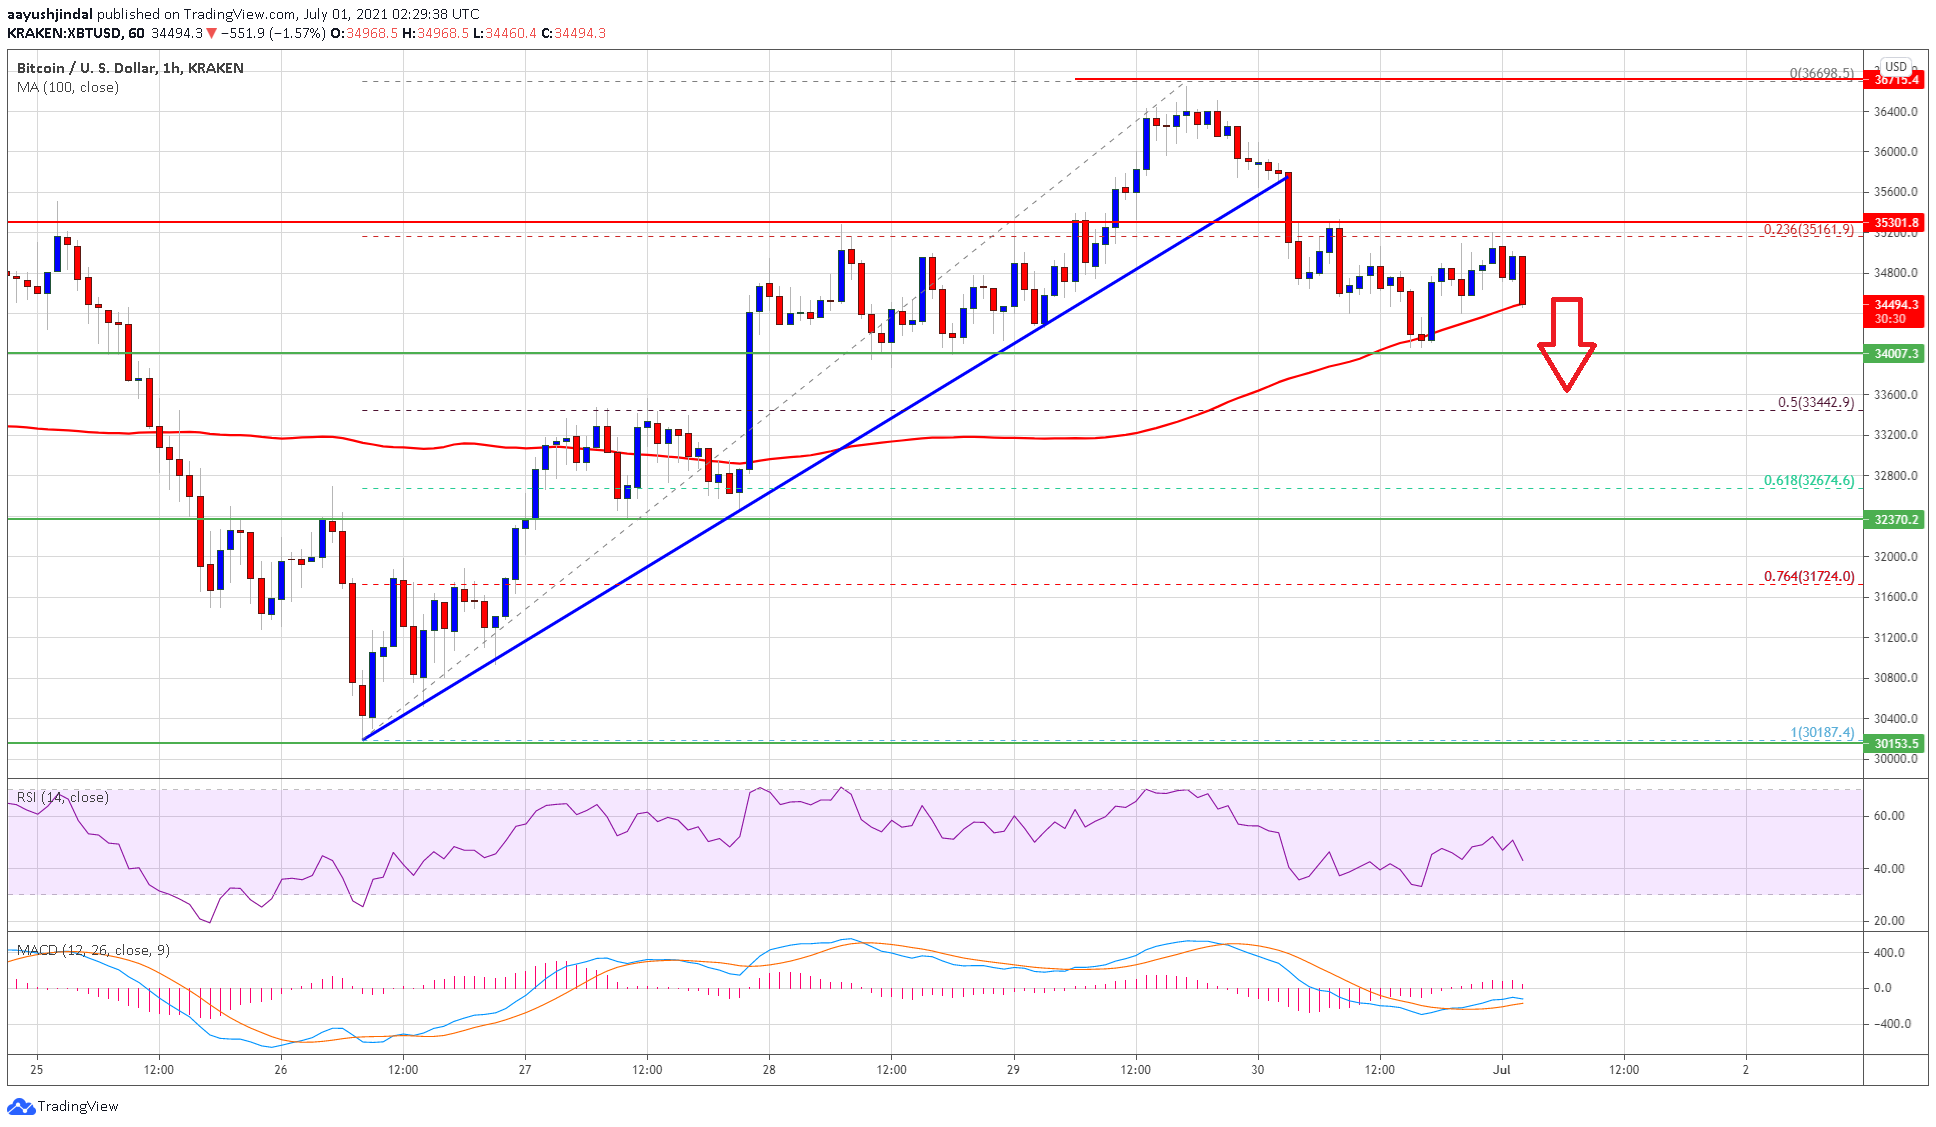Click the 28 date marker on time axis
Screen dimensions: 1936x1127
click(769, 1070)
